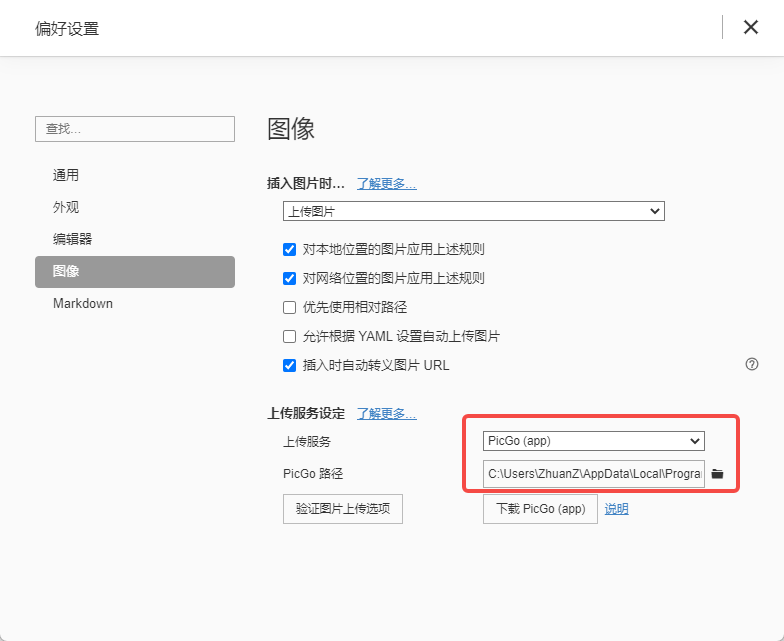Click the folder icon beside PicGo path
Viewport: 784px width, 641px height.
click(x=718, y=474)
